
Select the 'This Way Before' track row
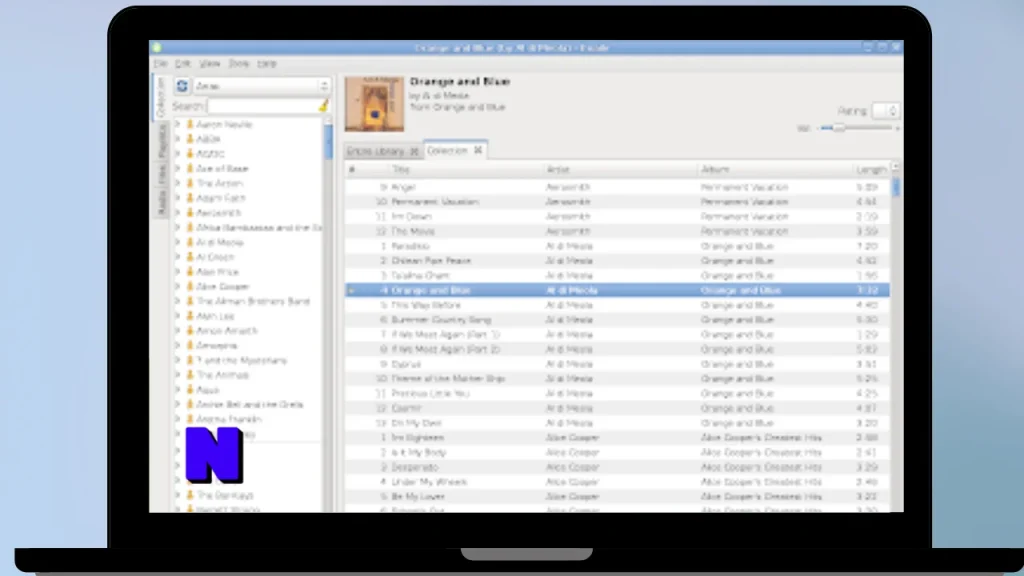[x=617, y=305]
